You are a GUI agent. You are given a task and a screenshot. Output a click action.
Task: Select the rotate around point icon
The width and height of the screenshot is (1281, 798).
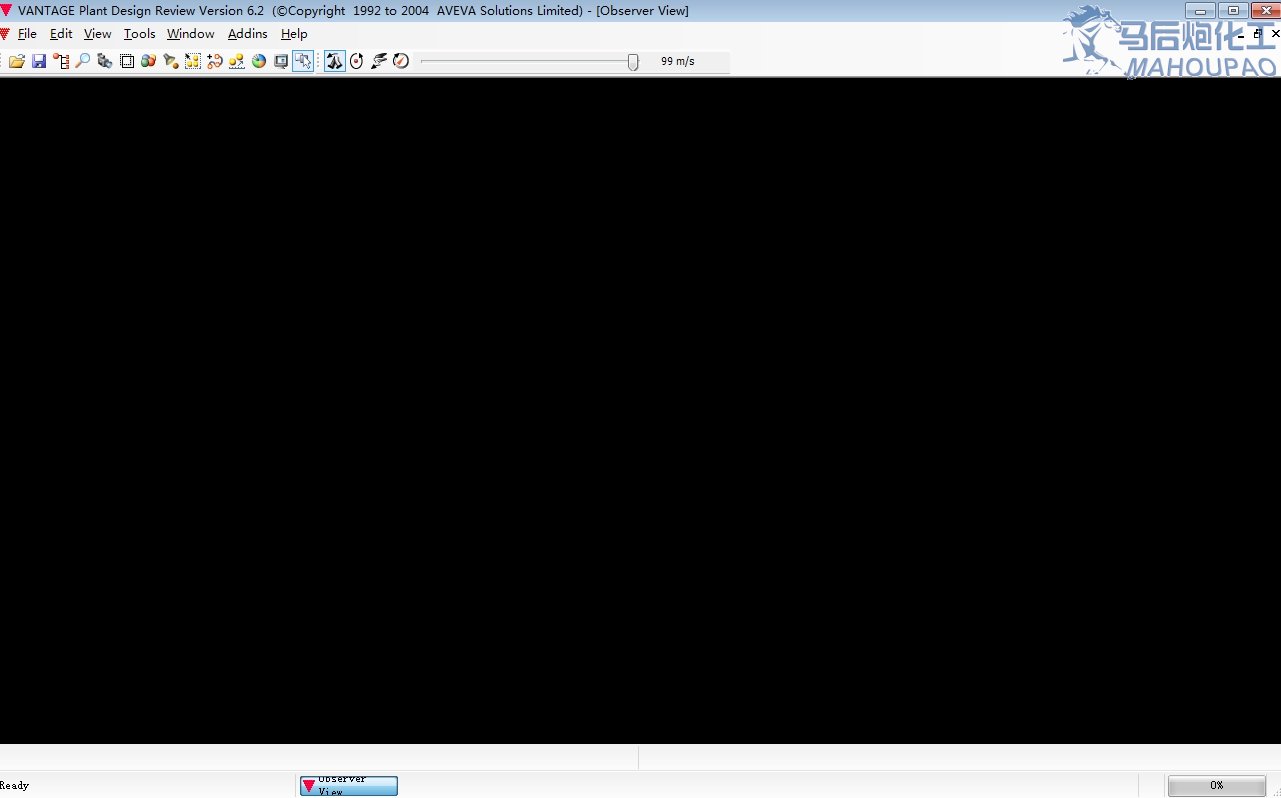pos(356,61)
